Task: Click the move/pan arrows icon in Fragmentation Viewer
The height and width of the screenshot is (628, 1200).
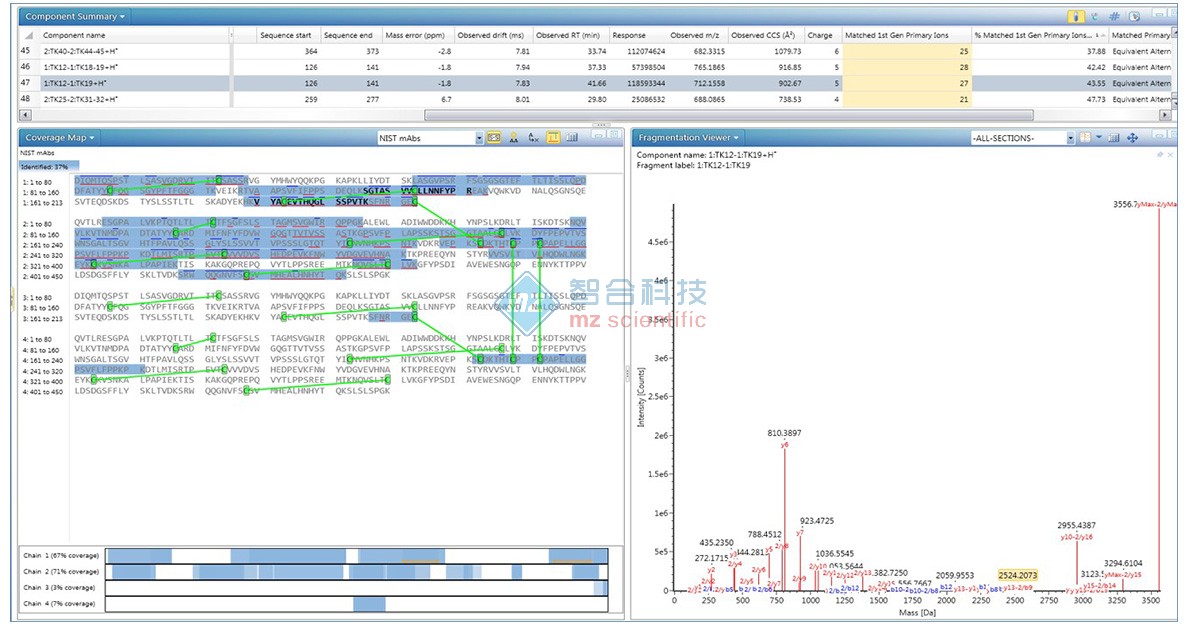Action: [1133, 138]
